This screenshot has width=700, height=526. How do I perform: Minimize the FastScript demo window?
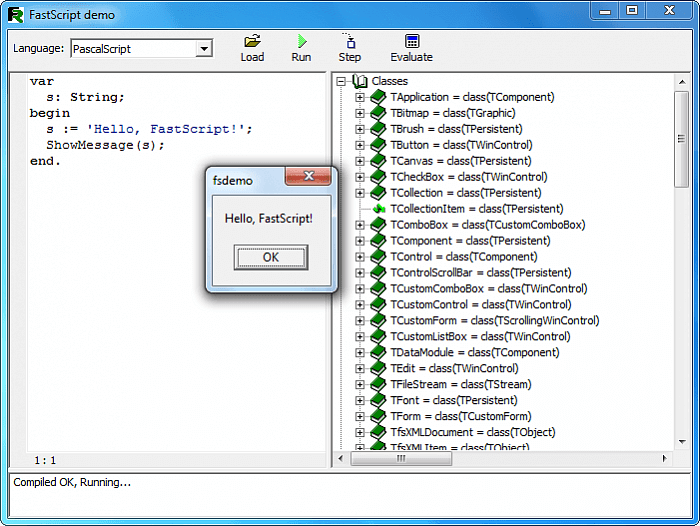(604, 10)
